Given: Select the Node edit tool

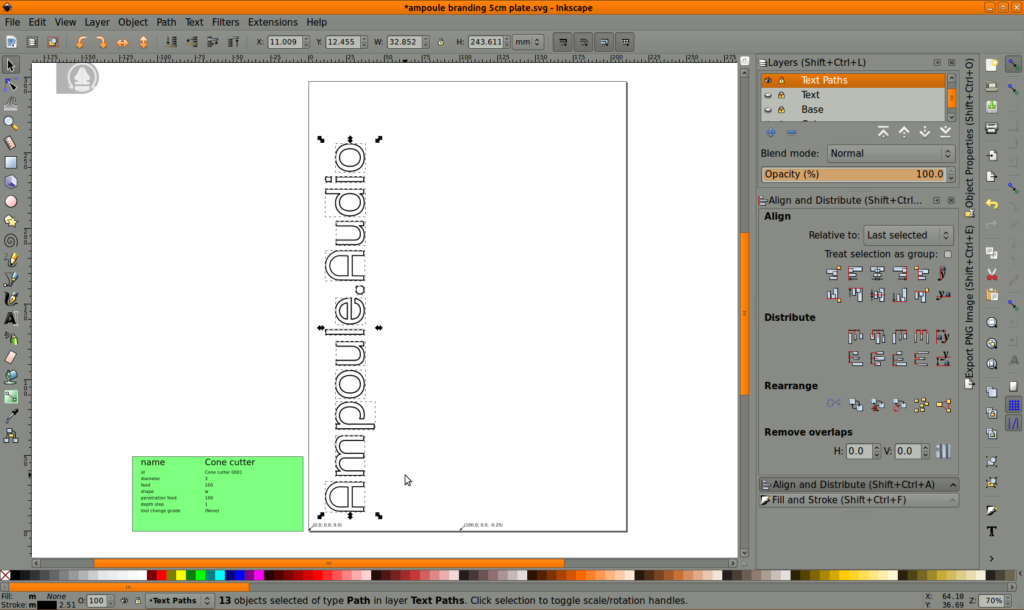Looking at the screenshot, I should pyautogui.click(x=10, y=84).
